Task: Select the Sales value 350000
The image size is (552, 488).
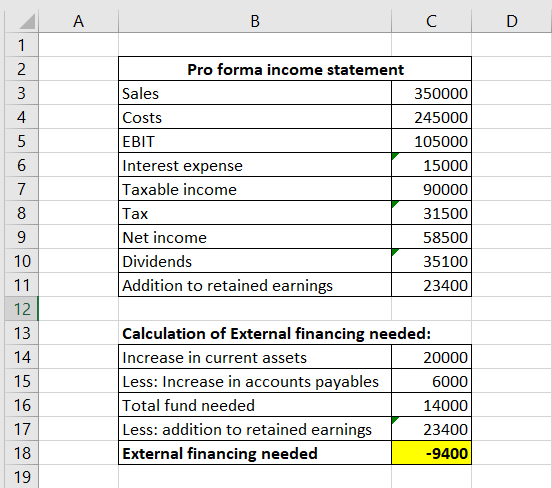Action: pyautogui.click(x=431, y=93)
